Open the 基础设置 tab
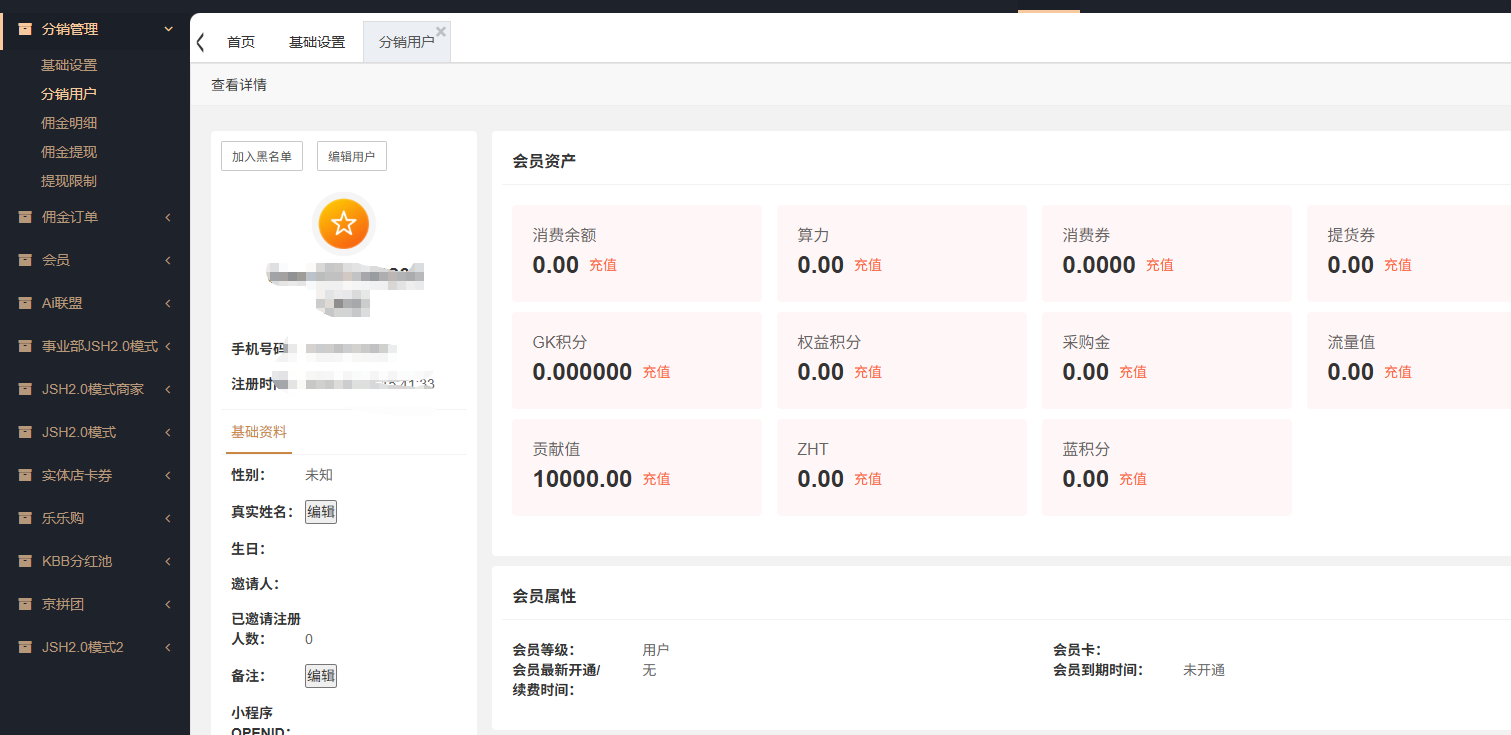Image resolution: width=1511 pixels, height=735 pixels. click(x=317, y=42)
